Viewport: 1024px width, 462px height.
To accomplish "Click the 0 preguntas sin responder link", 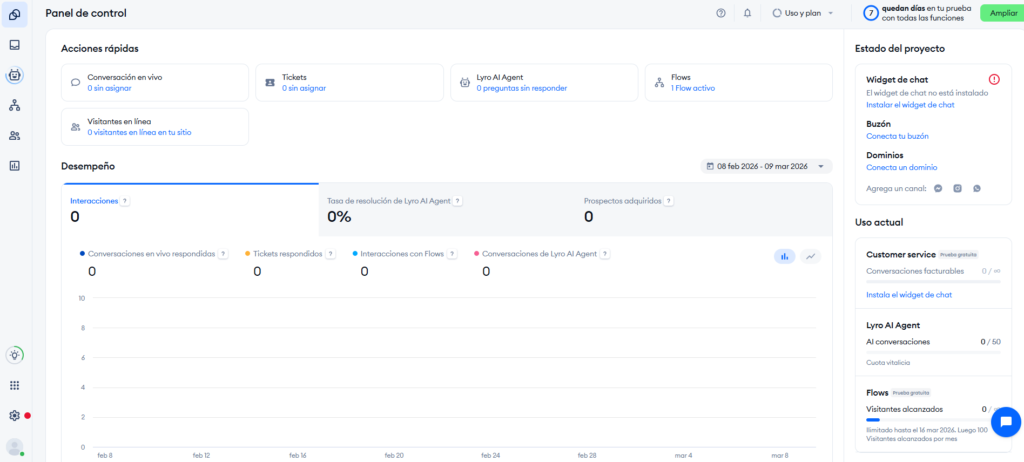I will click(x=521, y=88).
